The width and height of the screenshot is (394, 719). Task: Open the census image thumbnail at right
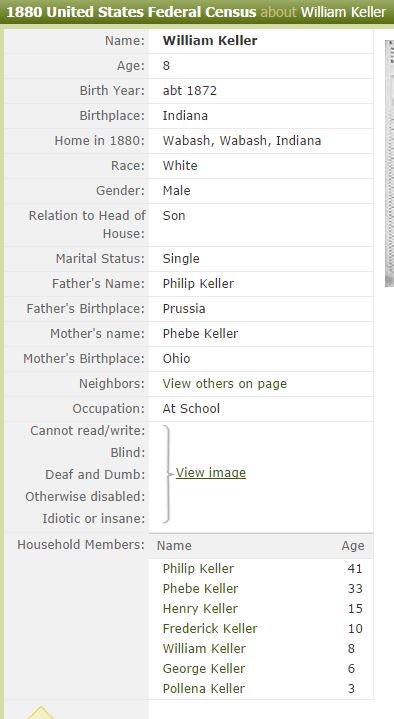[x=389, y=163]
